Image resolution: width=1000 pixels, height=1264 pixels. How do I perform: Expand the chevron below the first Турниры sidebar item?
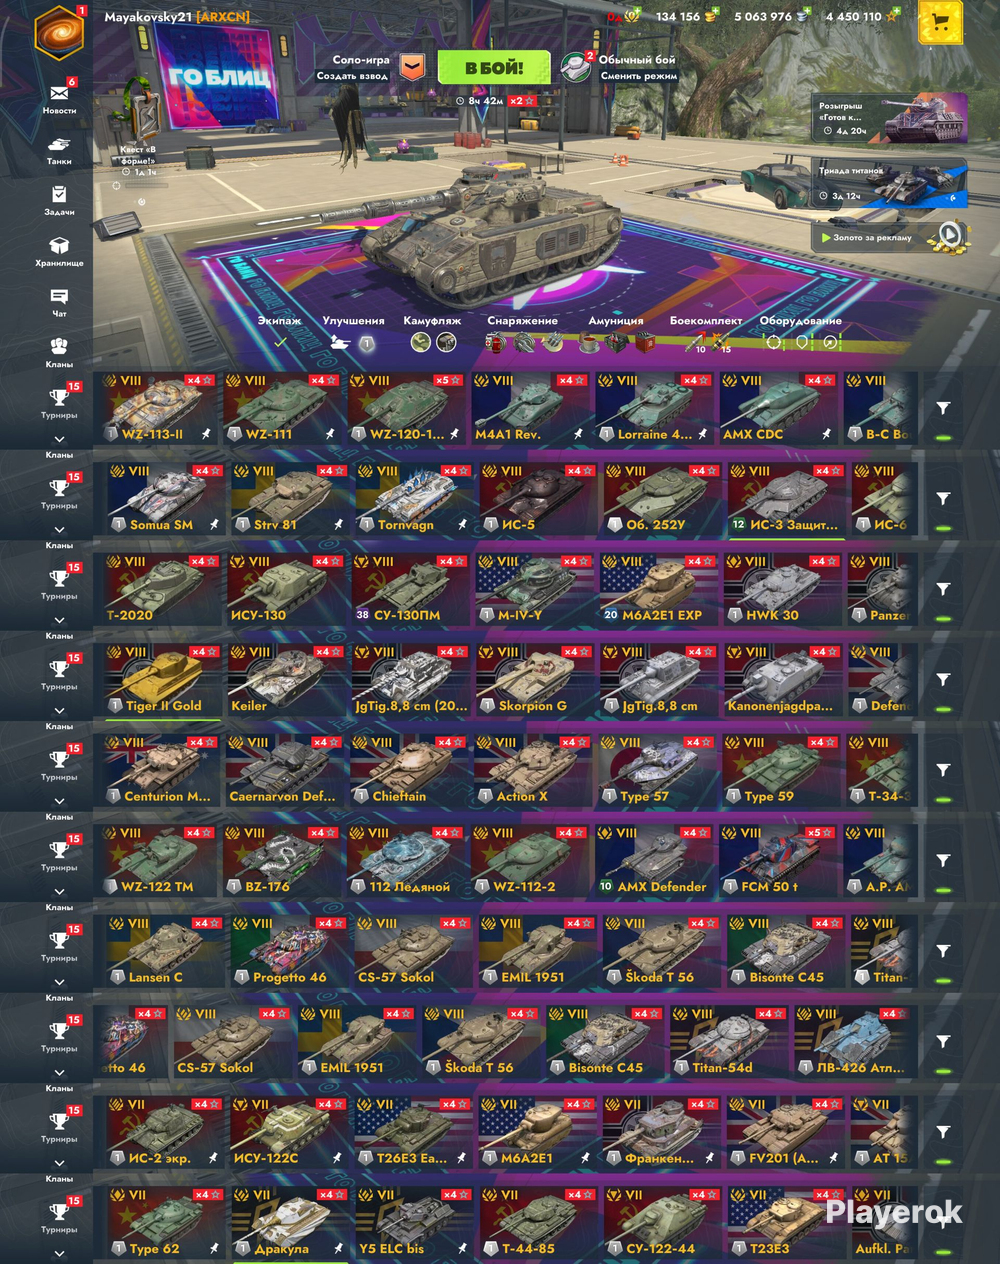point(59,439)
